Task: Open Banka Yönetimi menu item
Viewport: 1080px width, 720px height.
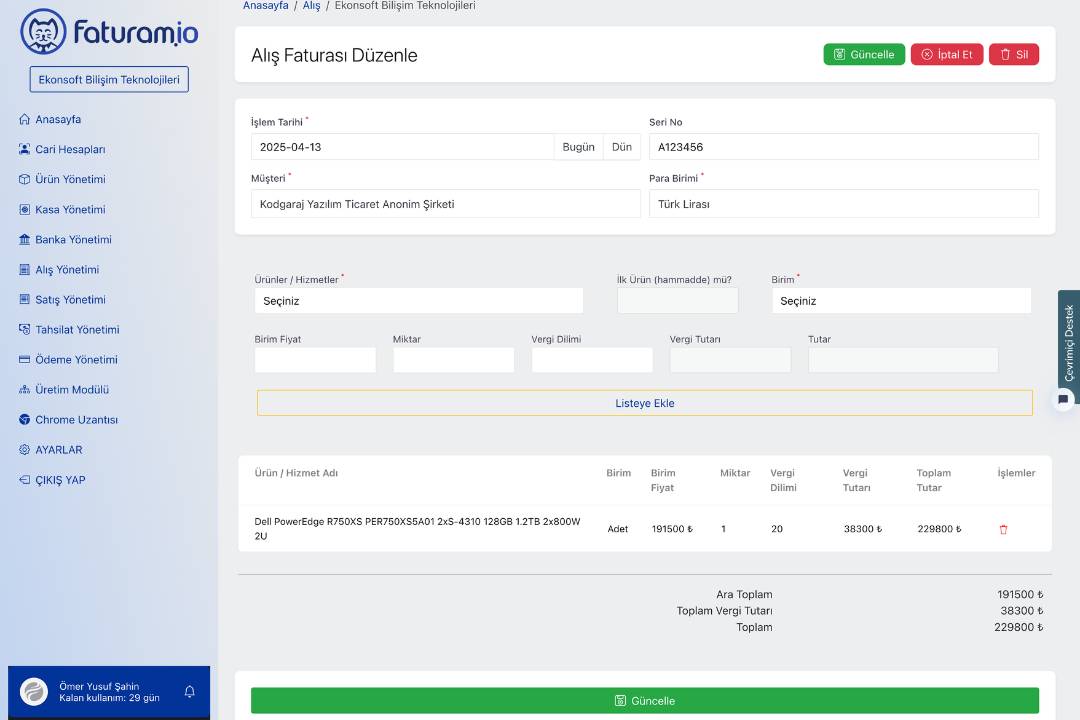Action: pyautogui.click(x=73, y=239)
